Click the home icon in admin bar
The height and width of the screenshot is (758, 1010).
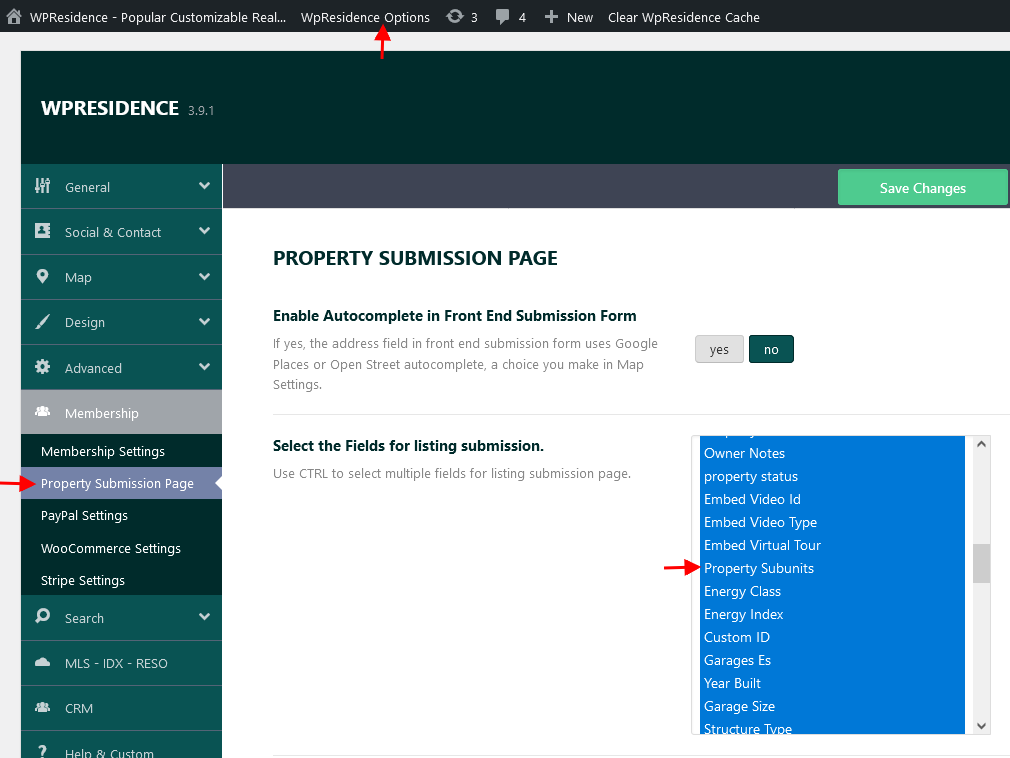coord(14,17)
